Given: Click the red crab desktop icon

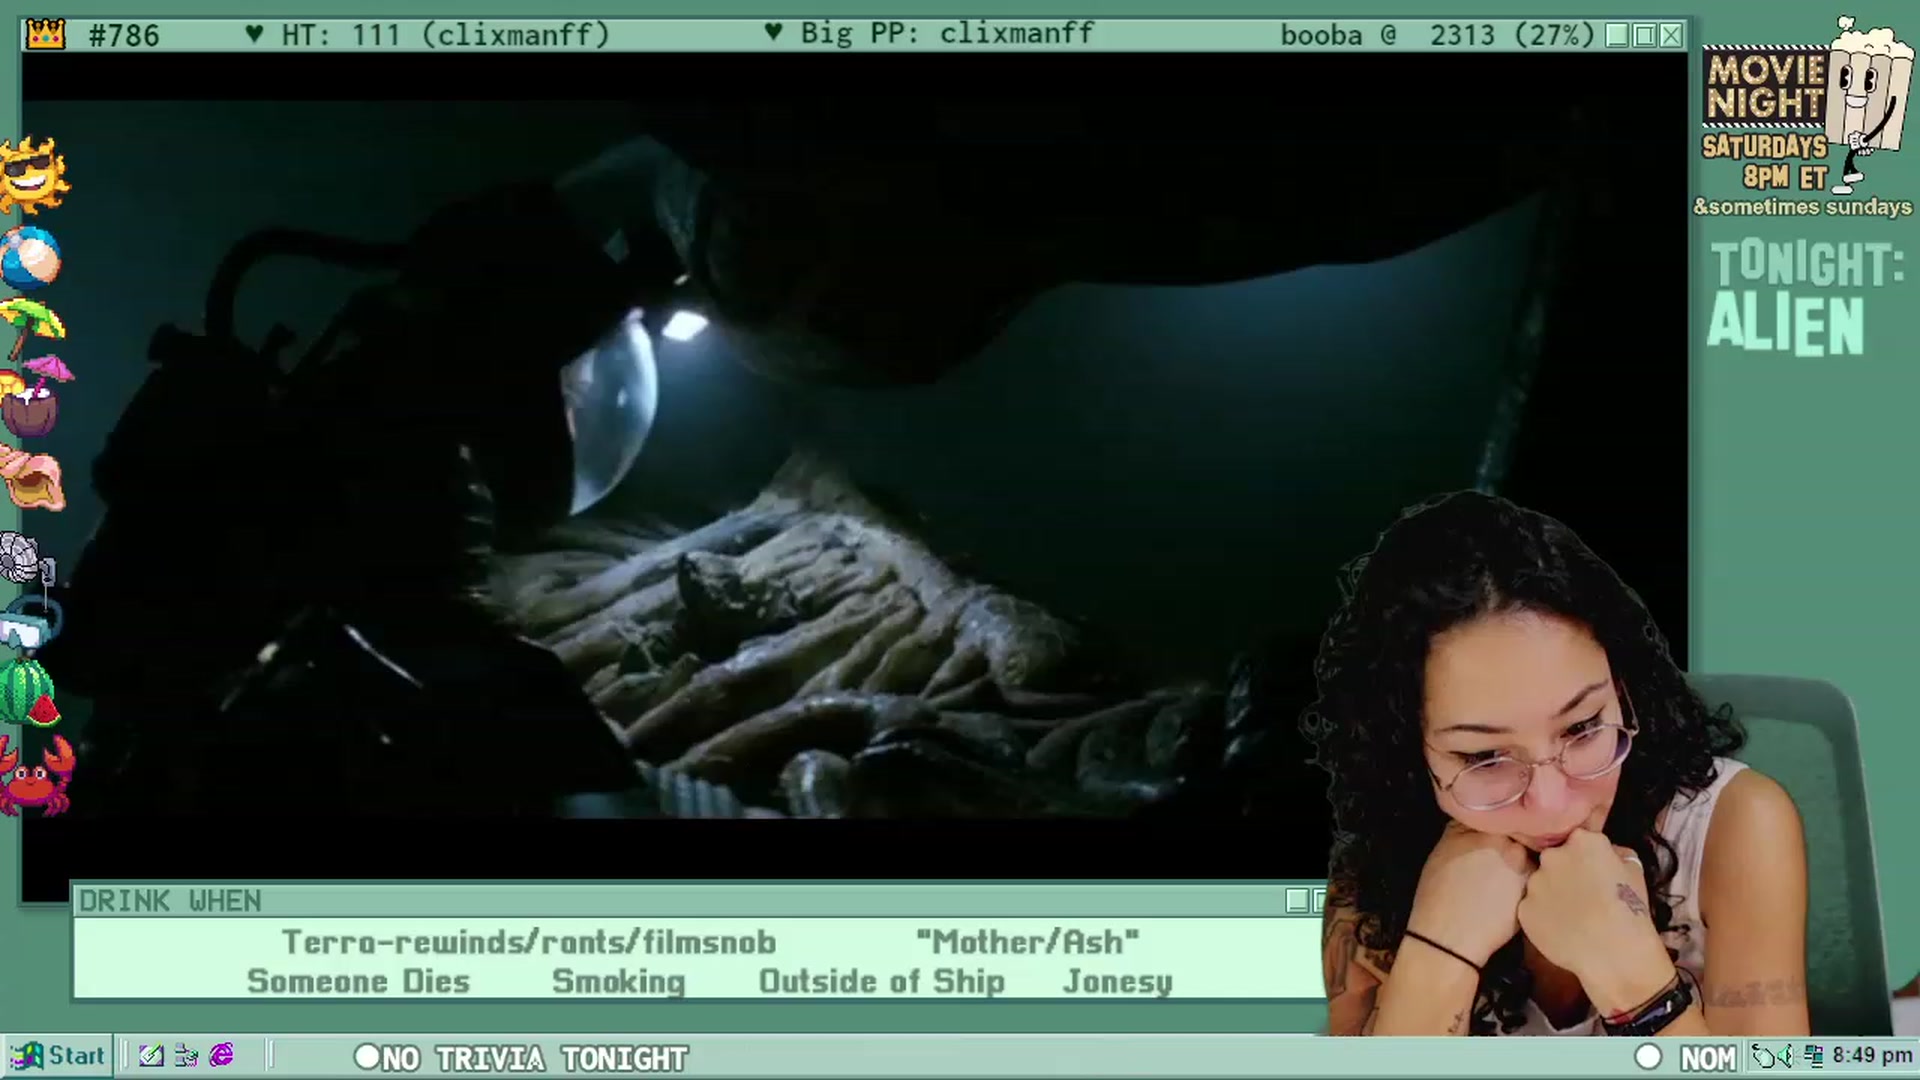Looking at the screenshot, I should pos(36,775).
